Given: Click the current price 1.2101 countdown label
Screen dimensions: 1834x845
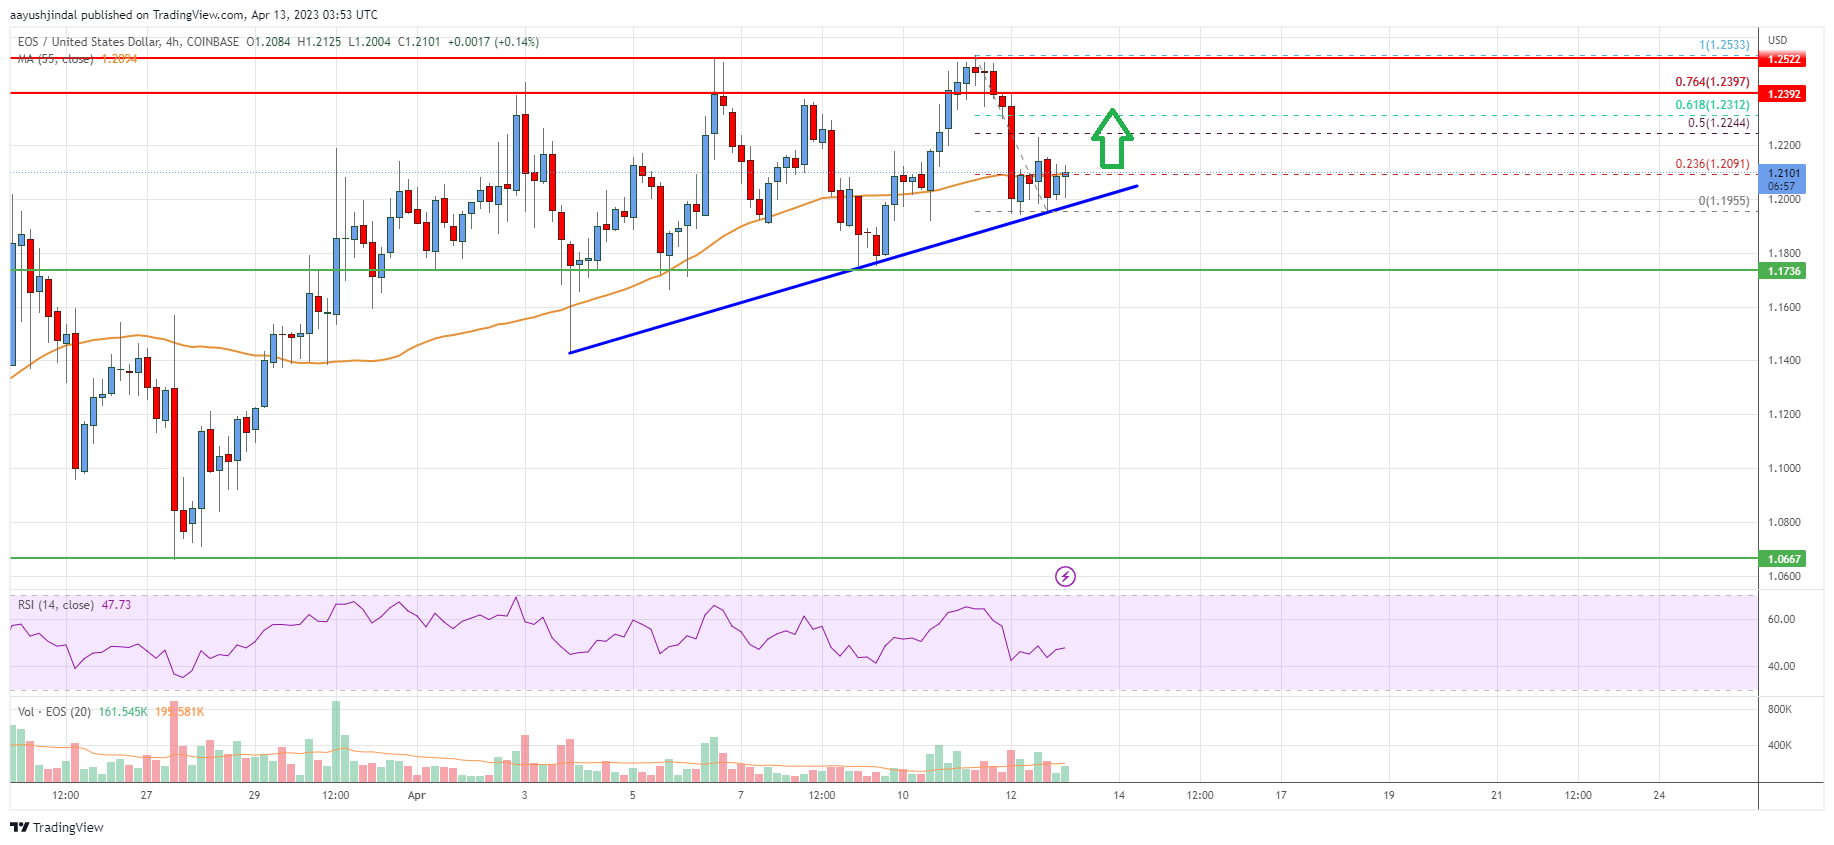Looking at the screenshot, I should (x=1784, y=179).
